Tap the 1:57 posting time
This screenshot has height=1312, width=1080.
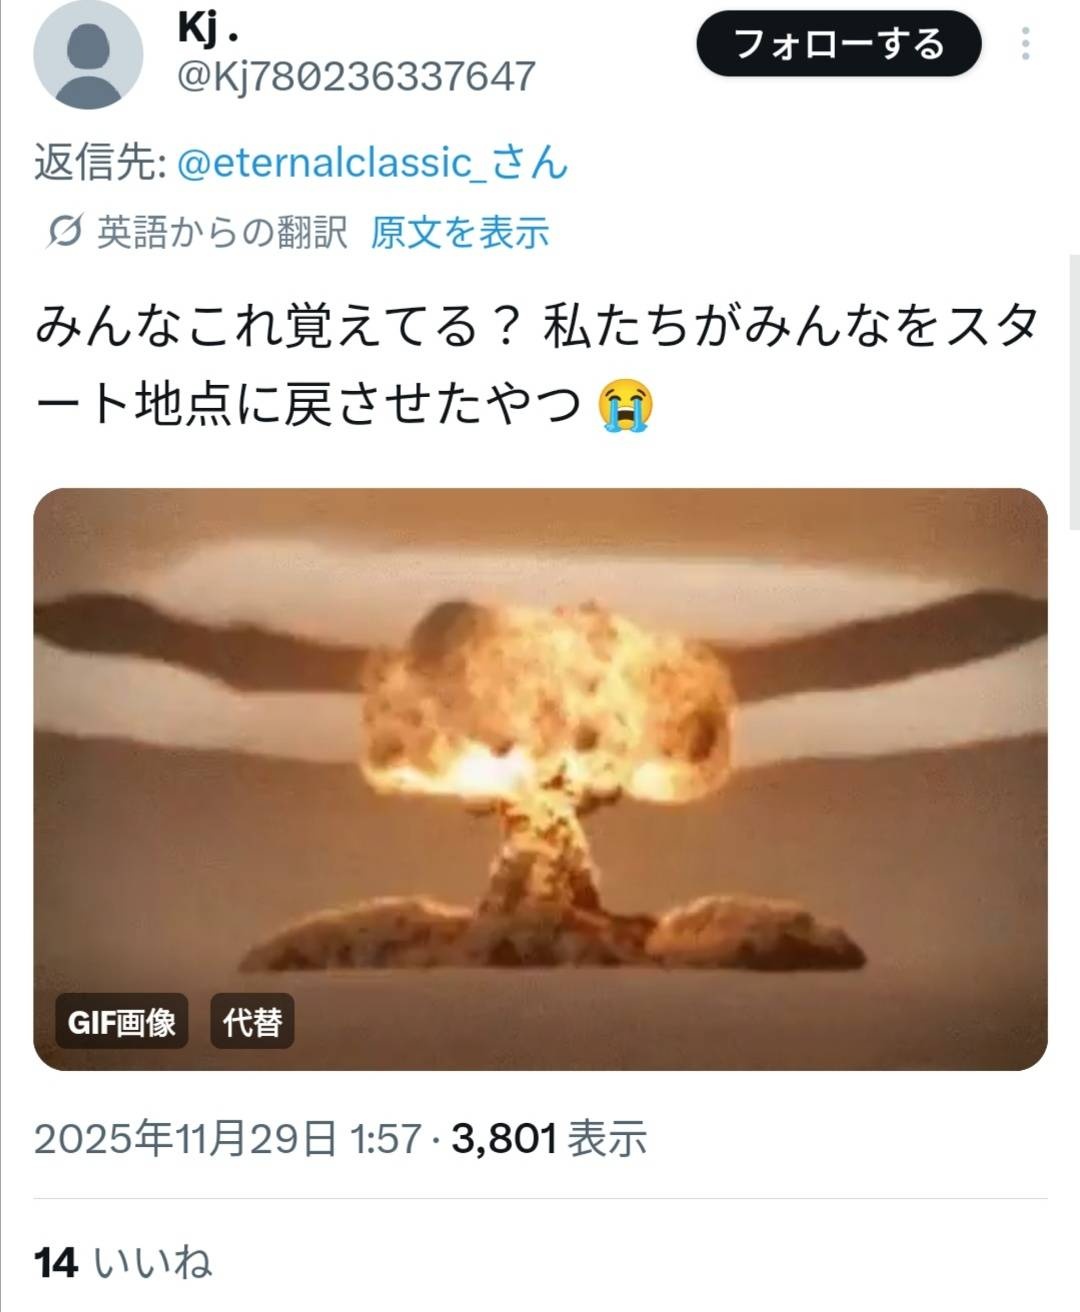[386, 1138]
